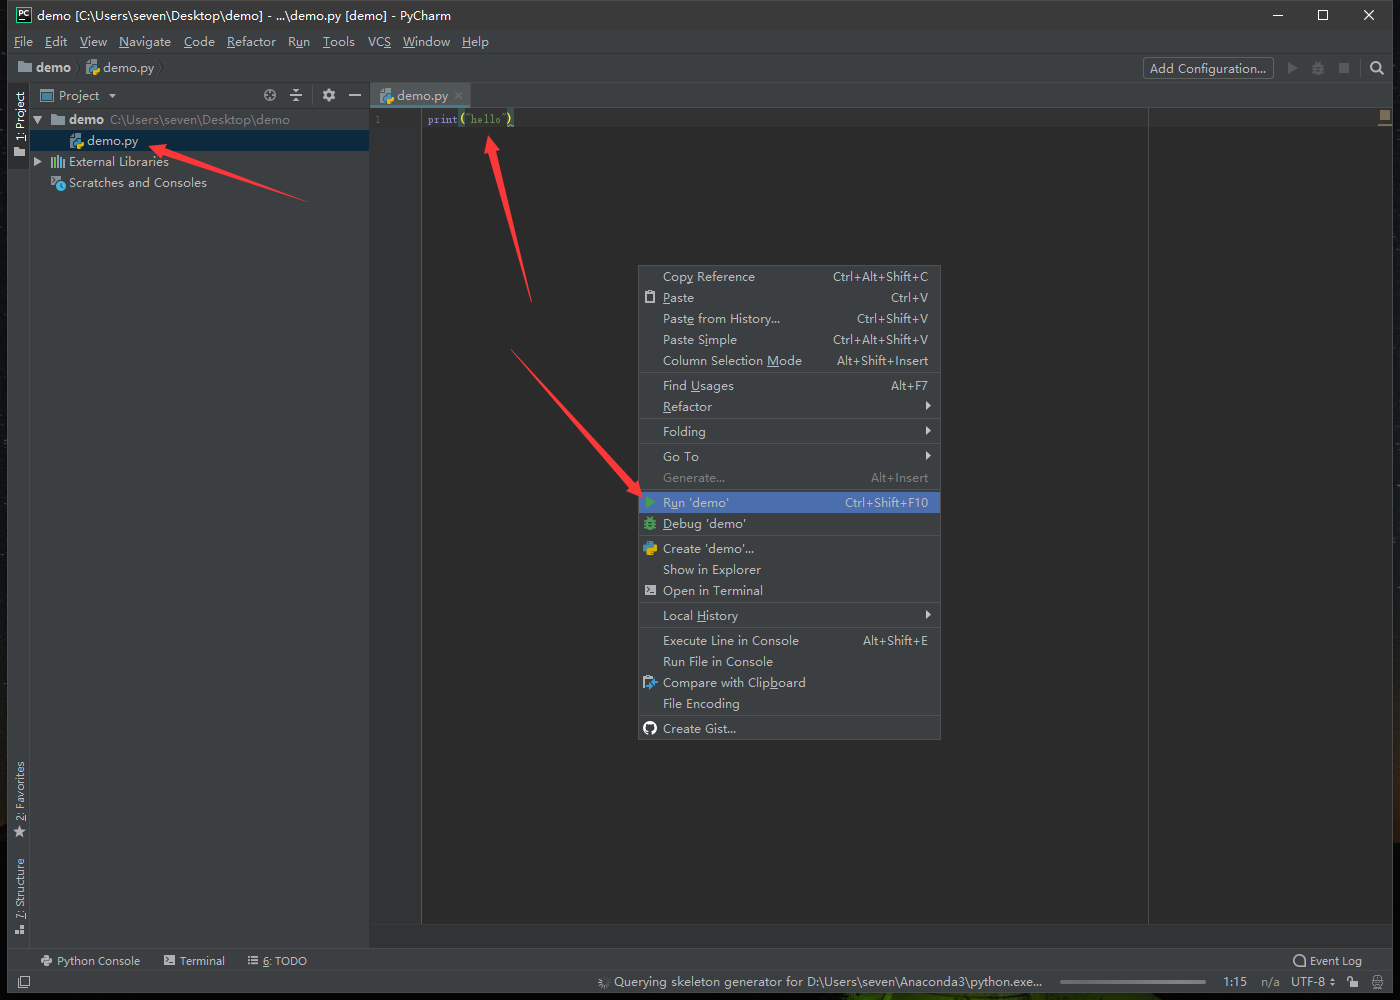Click the GitHub icon beside Create Gist

pyautogui.click(x=650, y=729)
